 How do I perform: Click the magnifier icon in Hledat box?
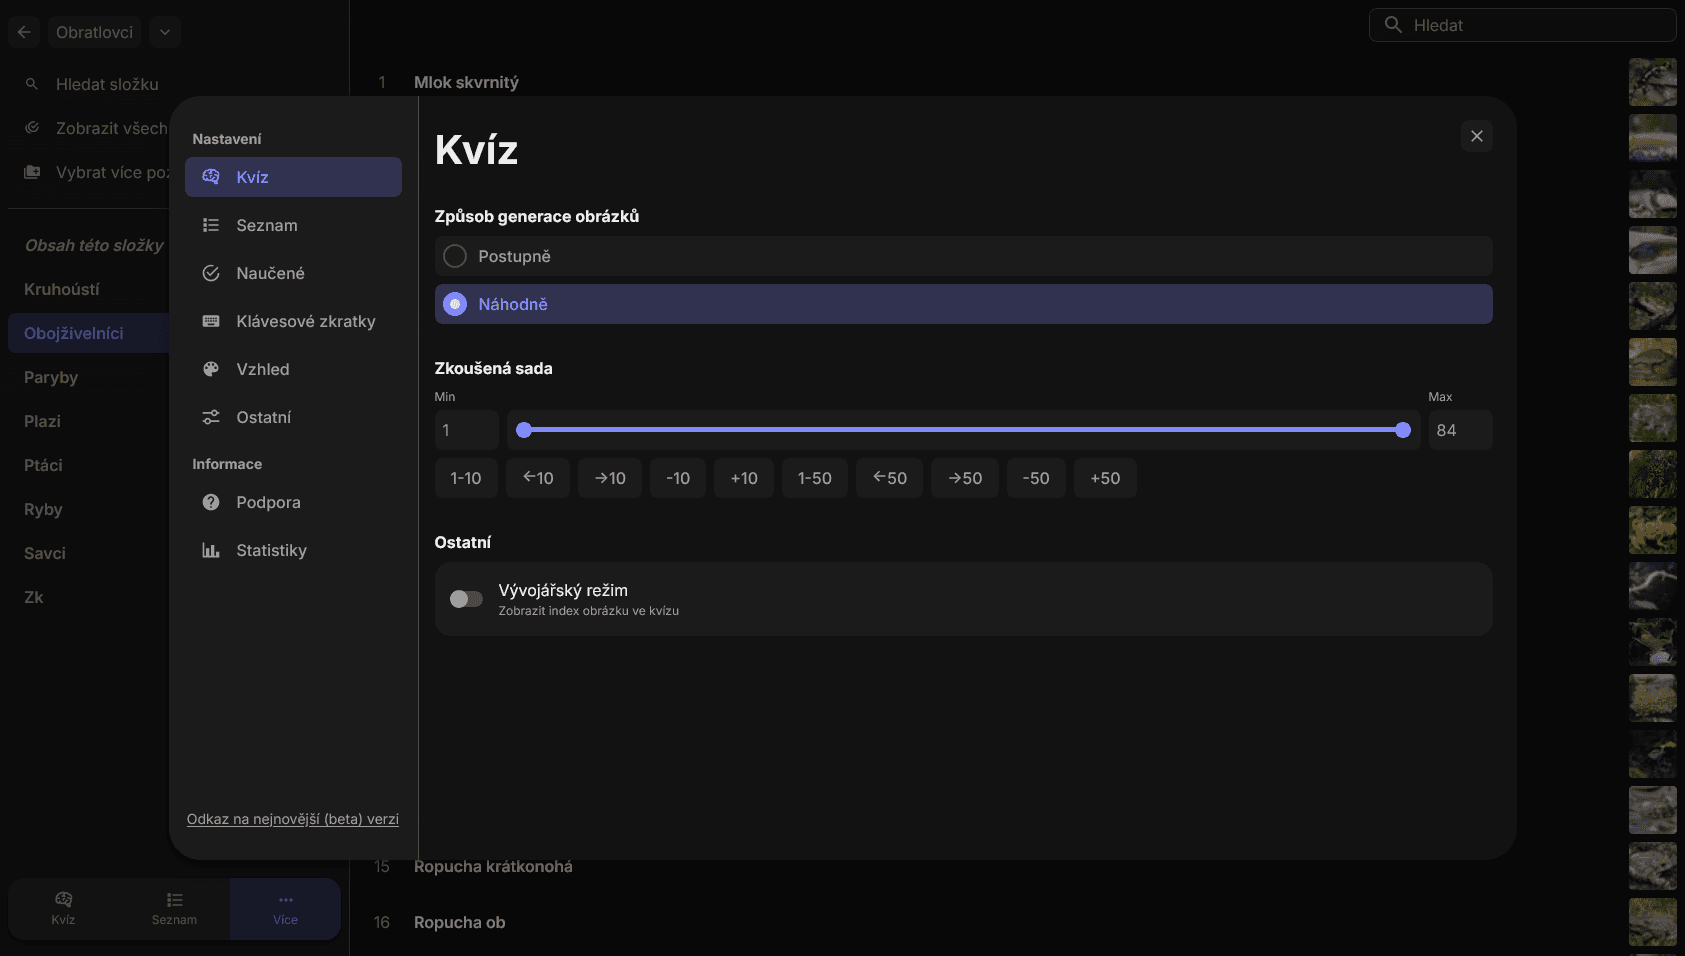click(1393, 25)
